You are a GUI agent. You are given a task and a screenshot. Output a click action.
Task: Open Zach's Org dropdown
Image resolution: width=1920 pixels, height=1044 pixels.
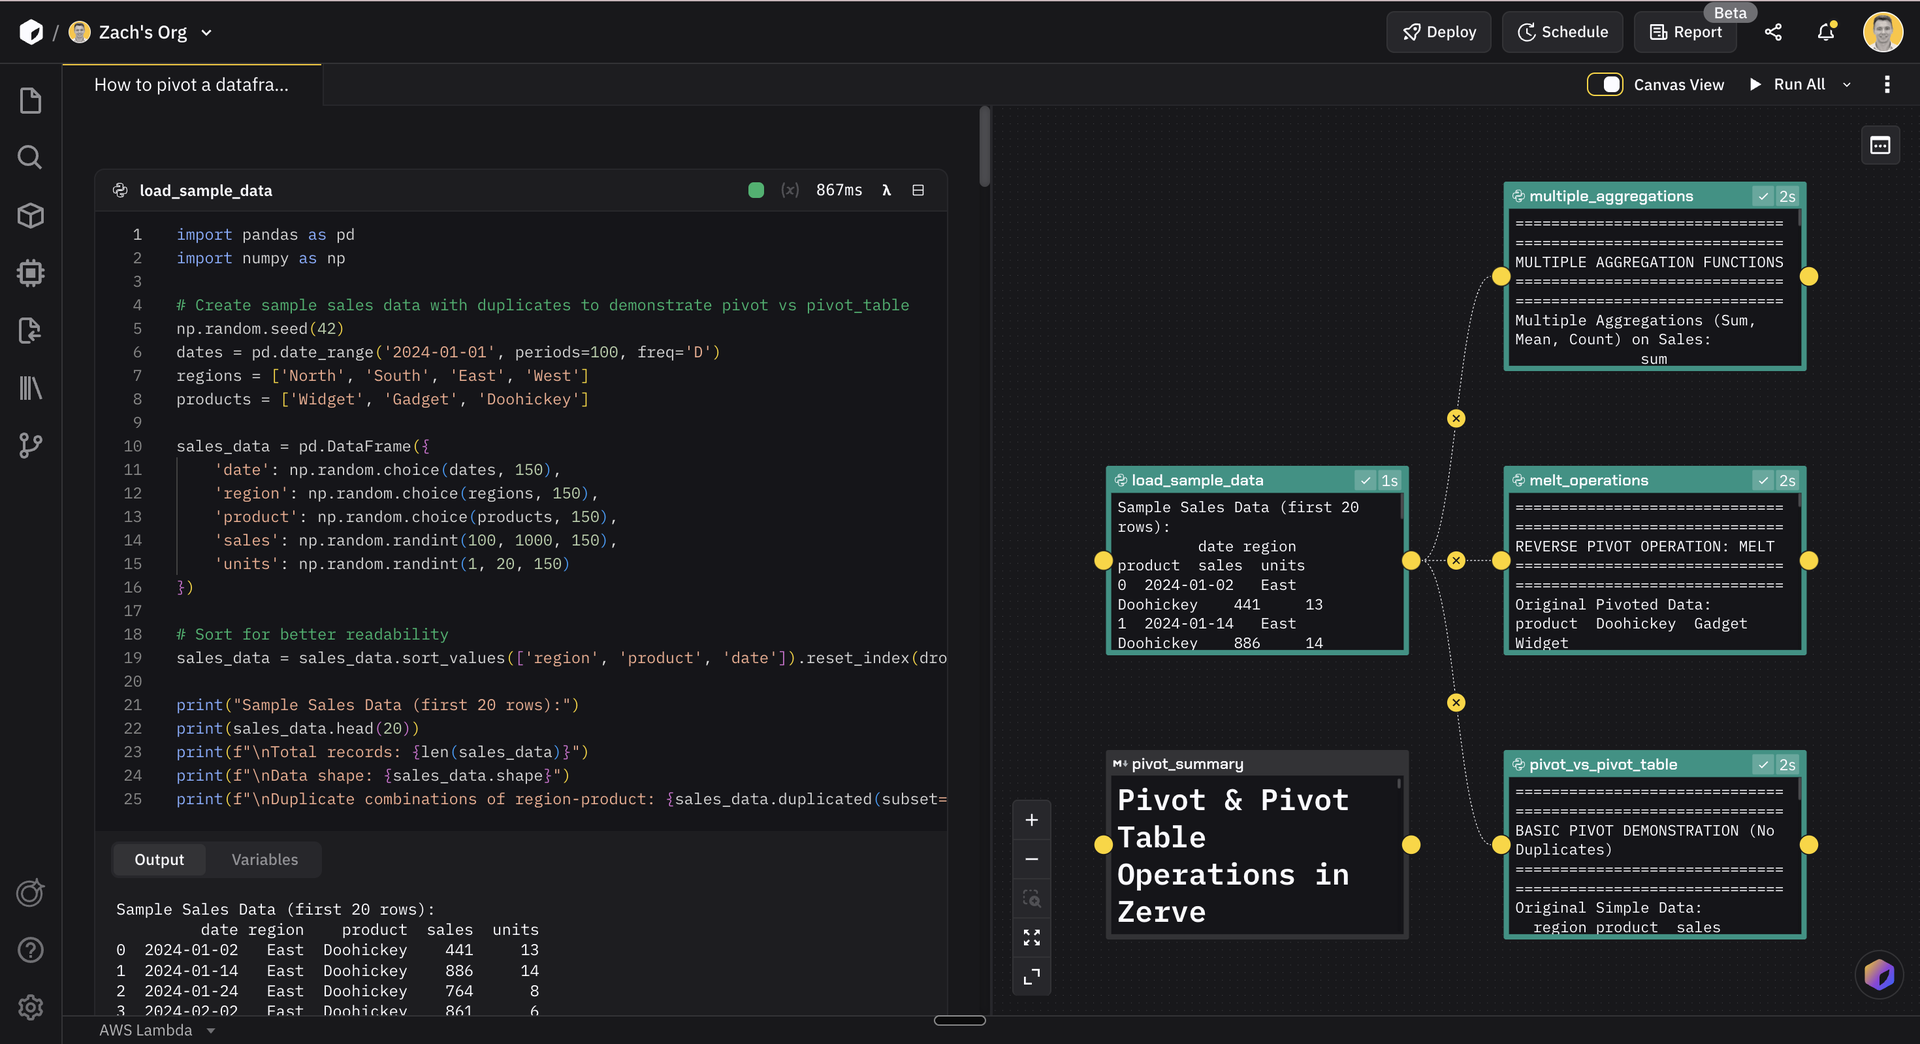coord(141,32)
